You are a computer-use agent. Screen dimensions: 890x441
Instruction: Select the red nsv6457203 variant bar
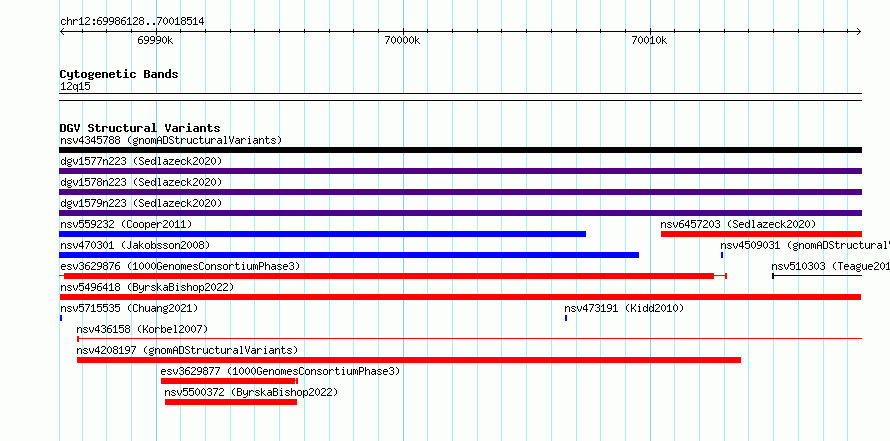click(761, 234)
